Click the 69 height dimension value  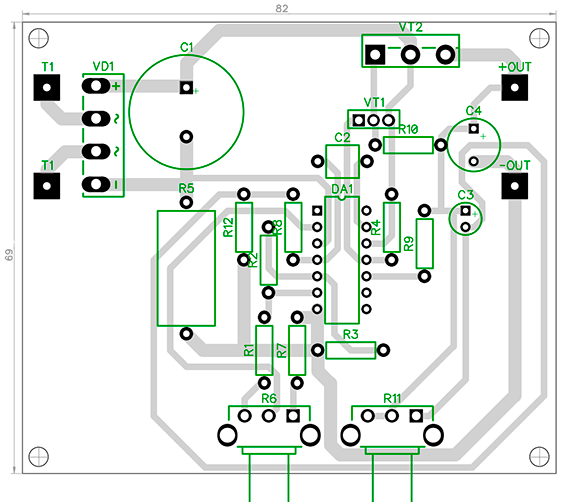(9, 255)
